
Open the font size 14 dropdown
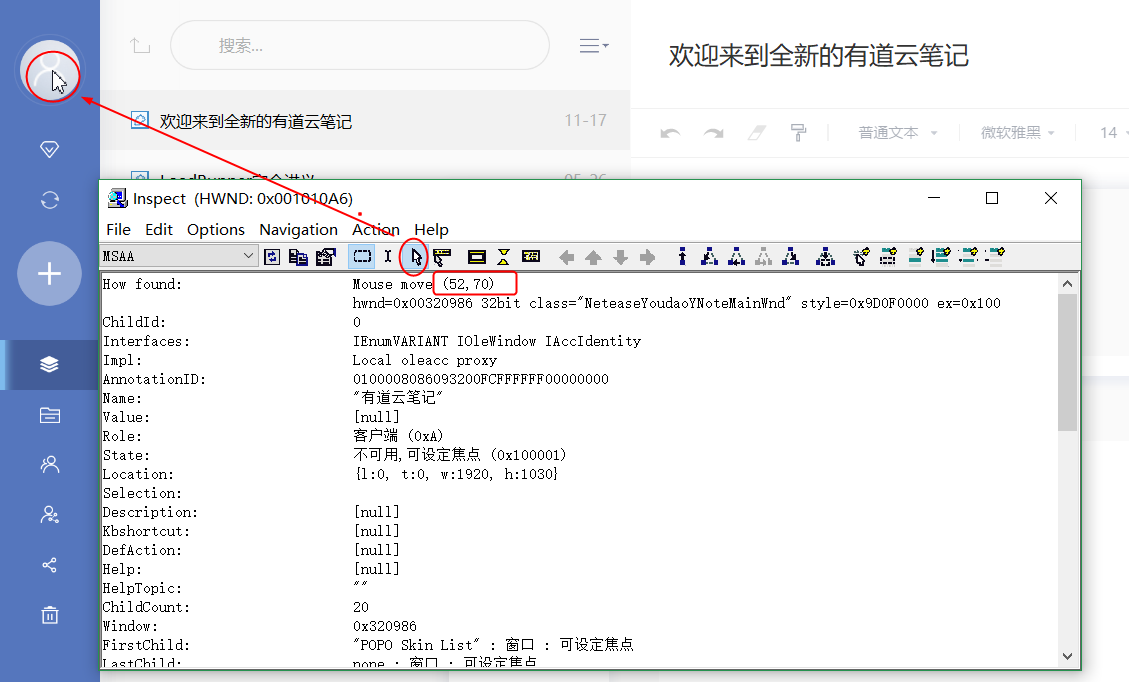(1113, 133)
